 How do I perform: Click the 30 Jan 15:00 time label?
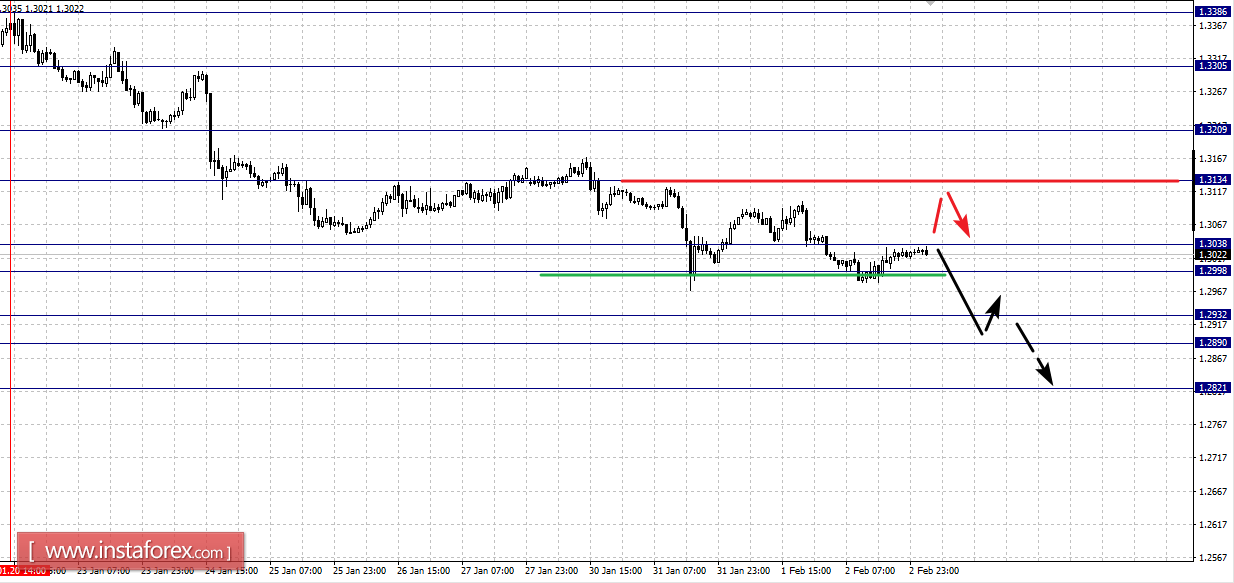click(616, 571)
